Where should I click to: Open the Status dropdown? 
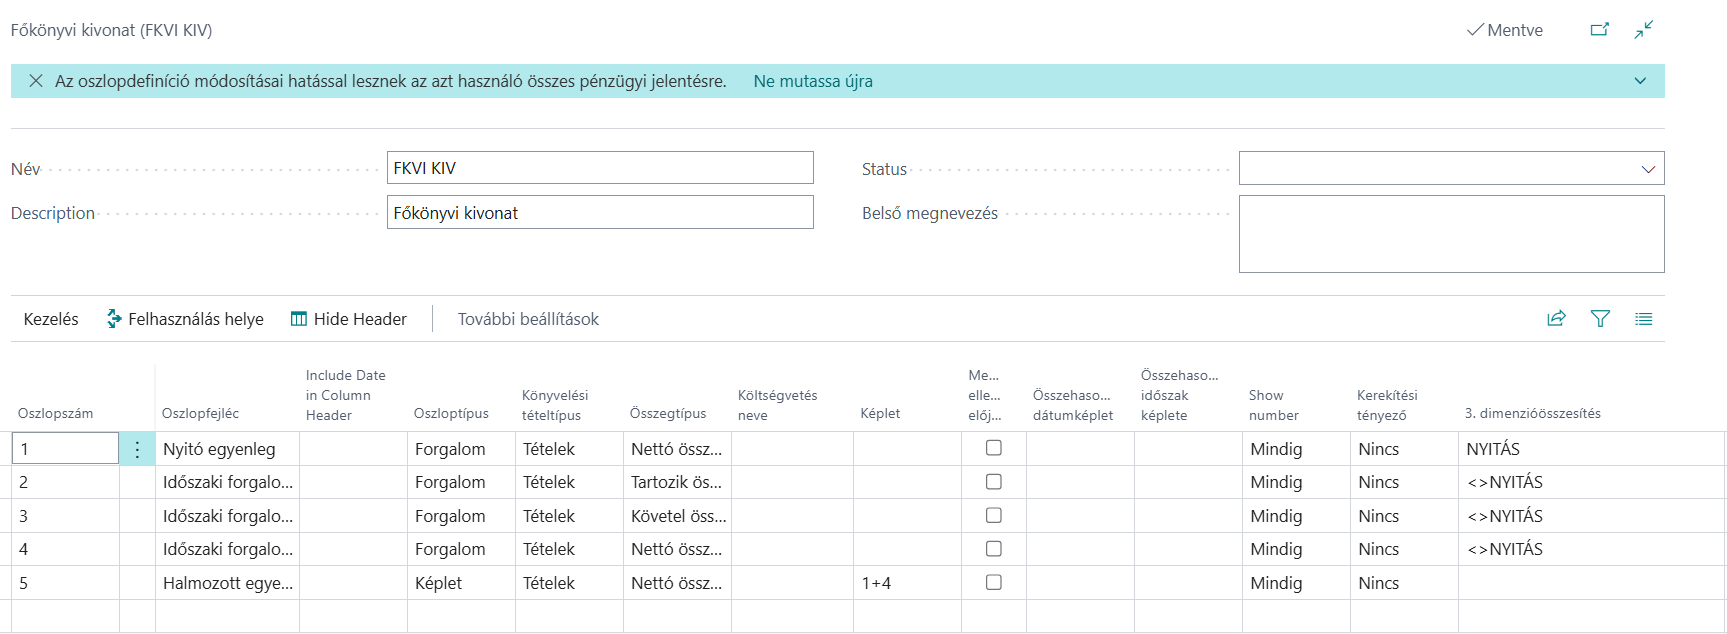[x=1451, y=168]
